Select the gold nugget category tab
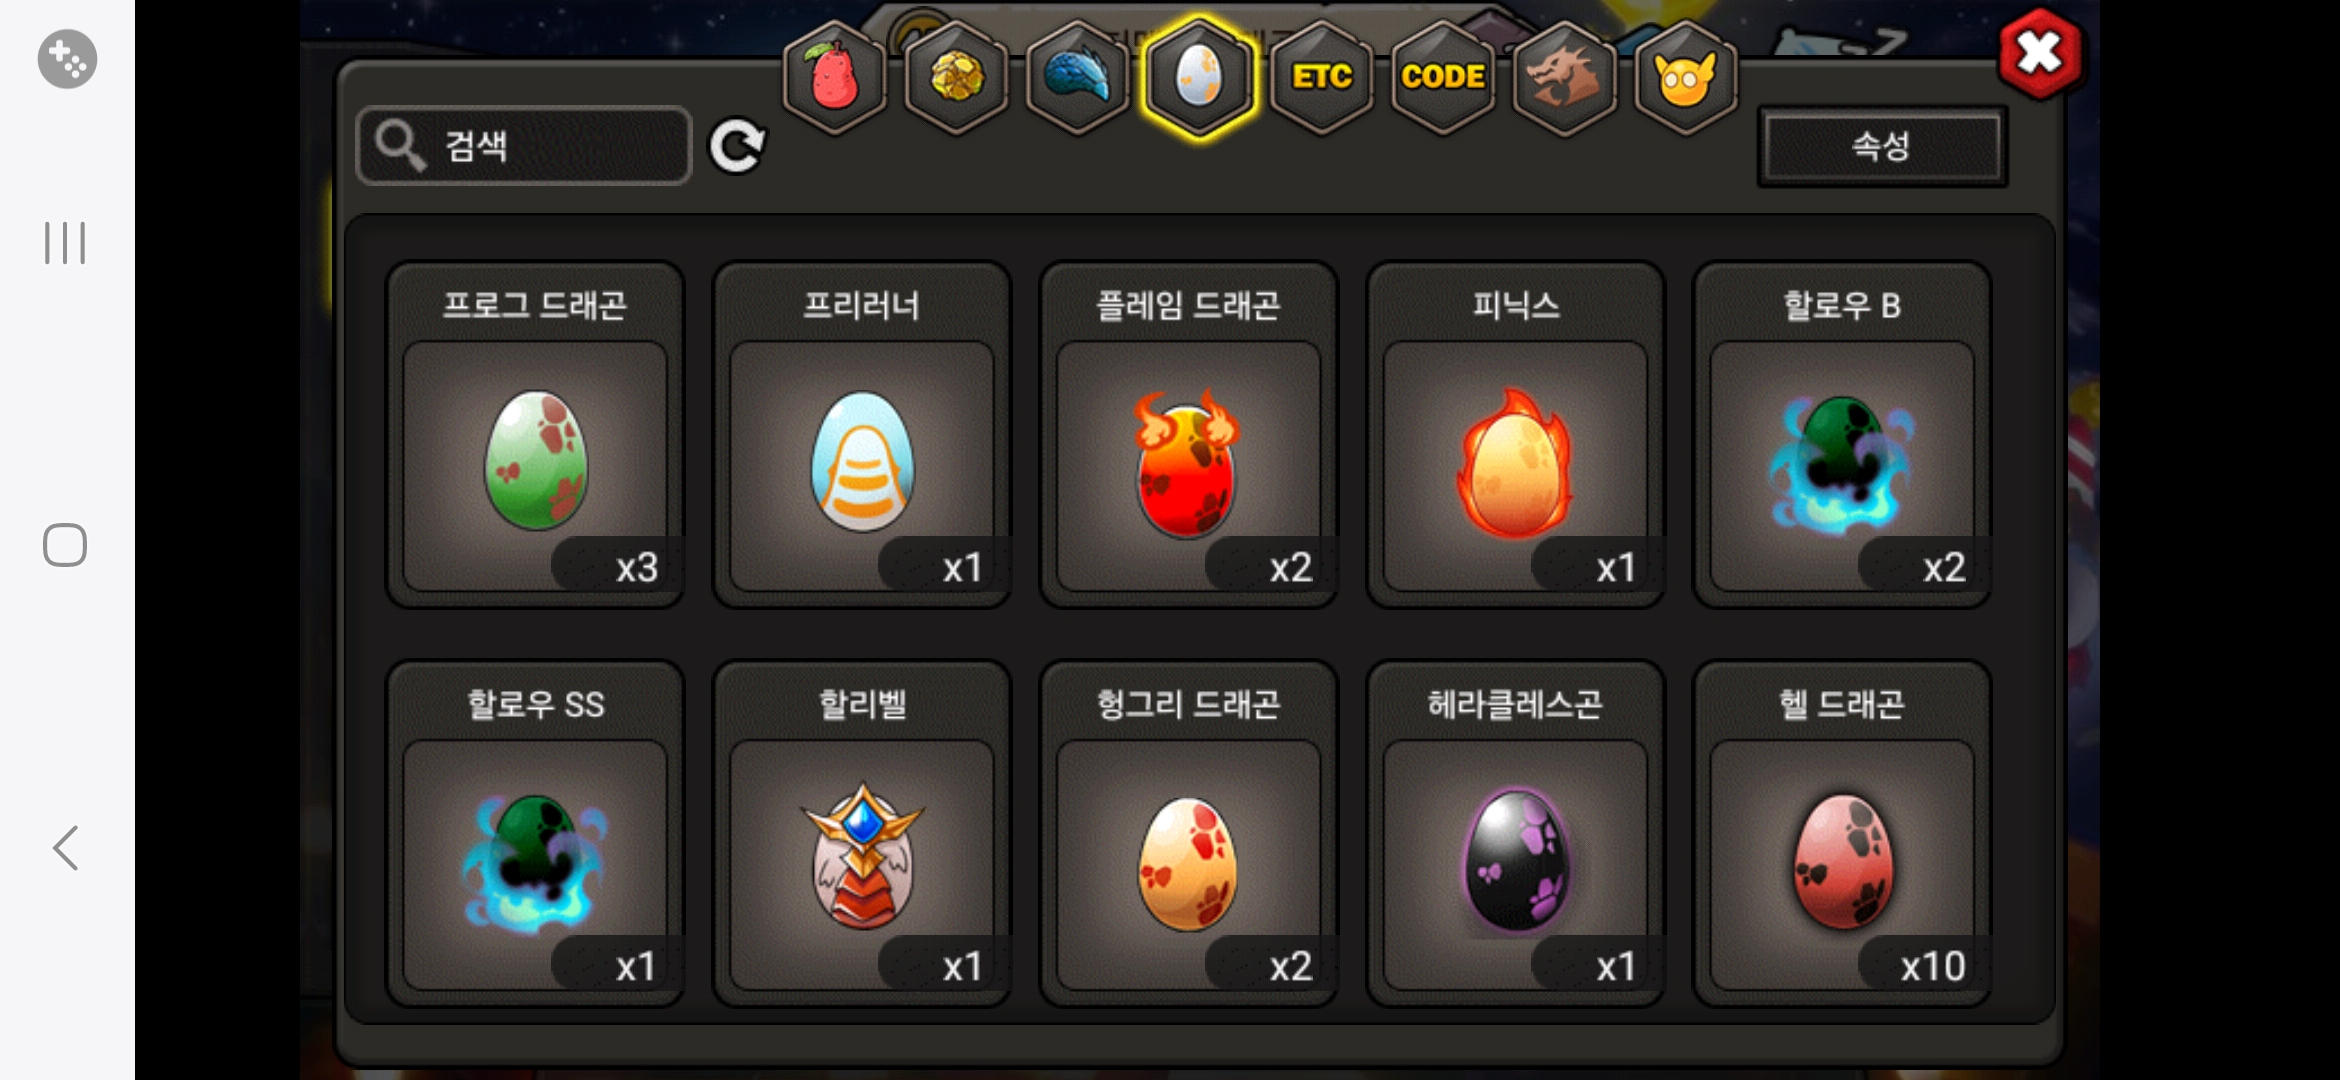This screenshot has height=1080, width=2340. click(956, 78)
